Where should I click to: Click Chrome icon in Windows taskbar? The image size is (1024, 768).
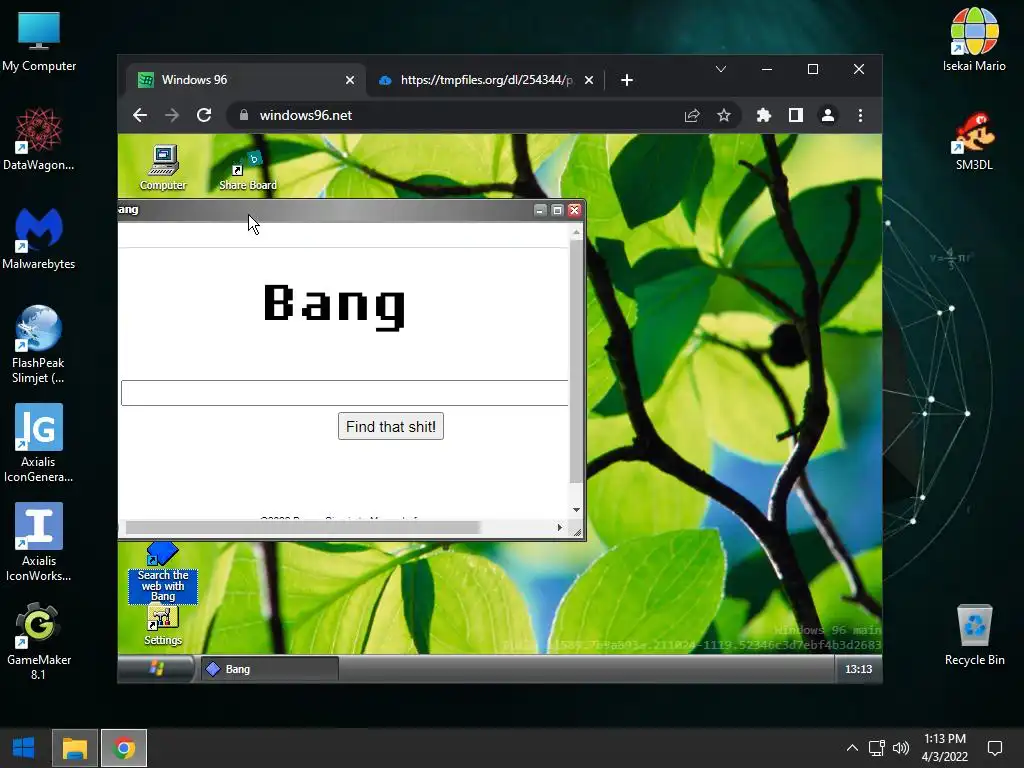124,748
